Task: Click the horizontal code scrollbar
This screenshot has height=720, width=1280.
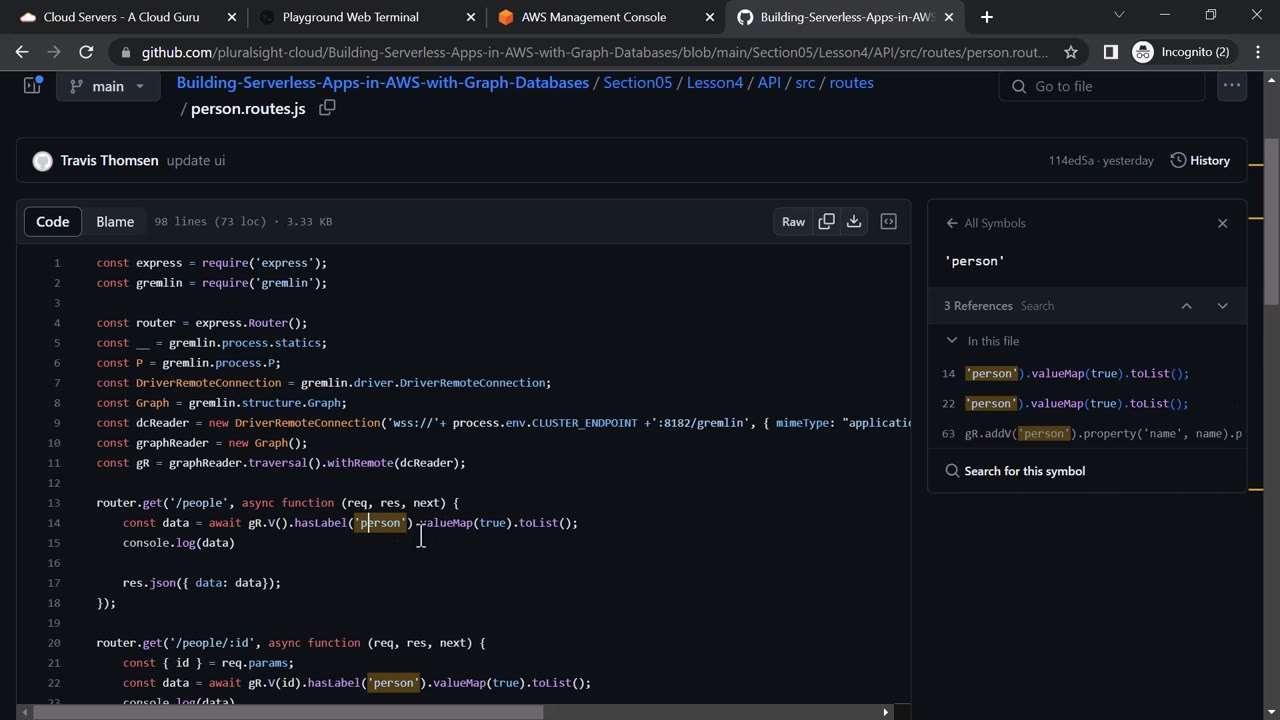Action: pos(290,712)
